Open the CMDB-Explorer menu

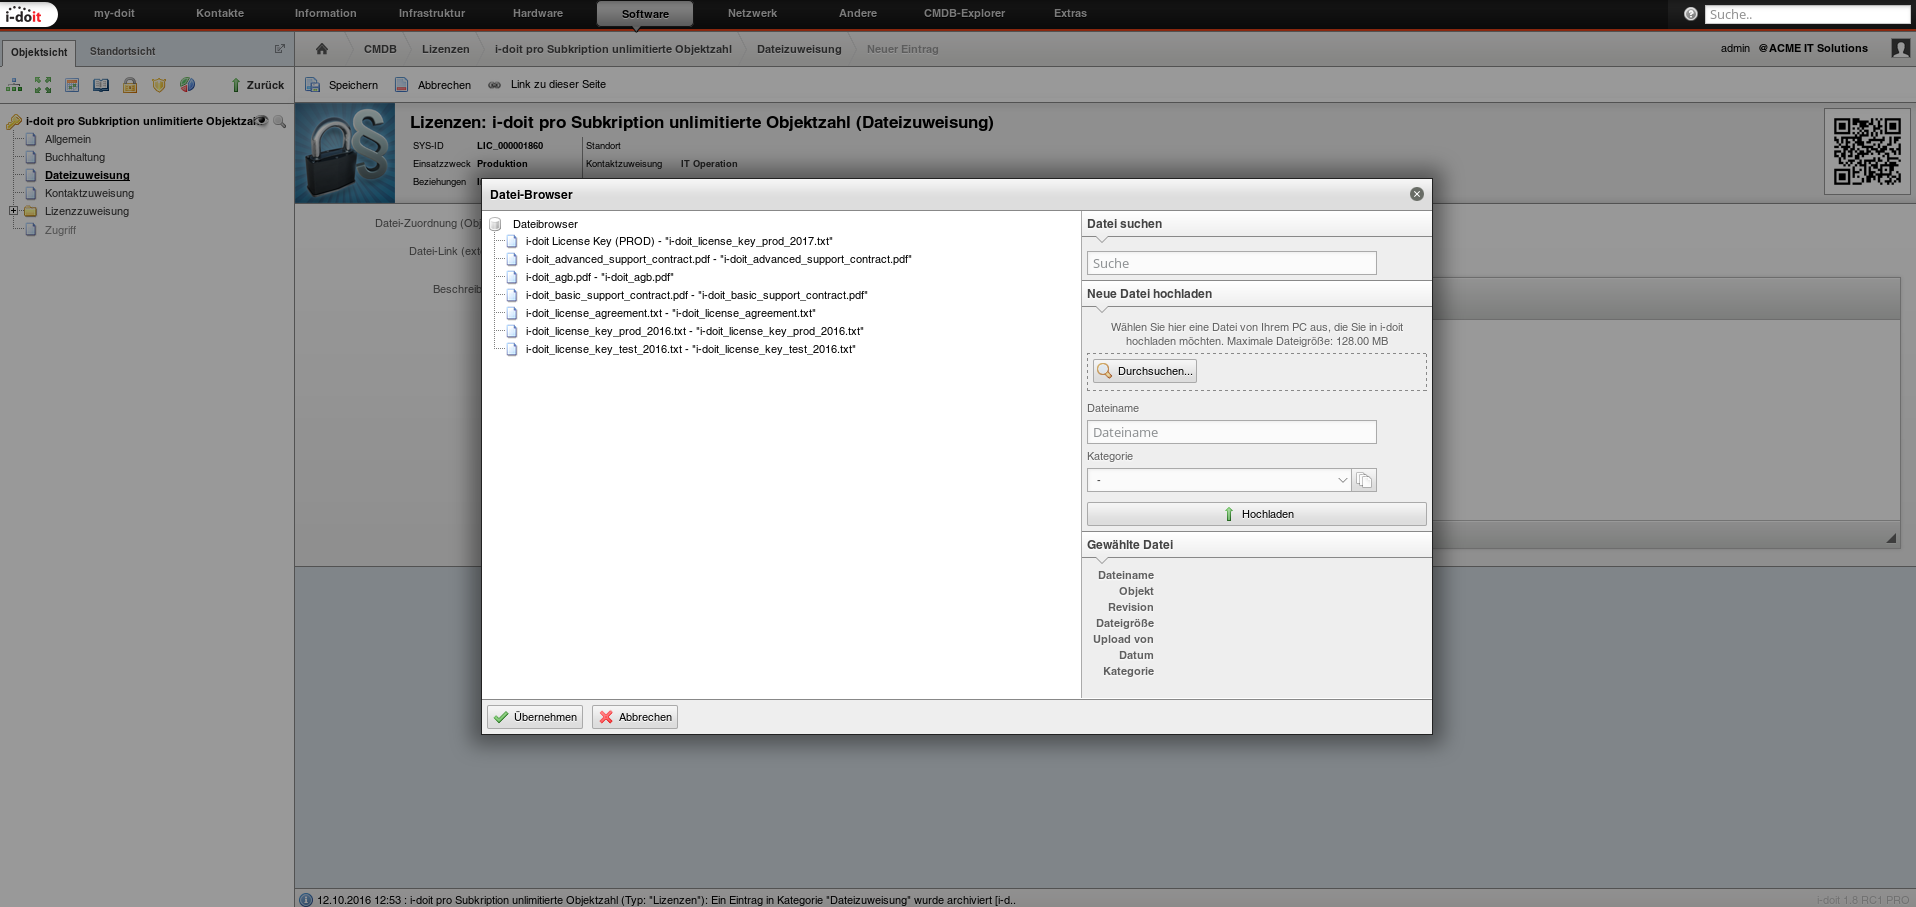(964, 13)
